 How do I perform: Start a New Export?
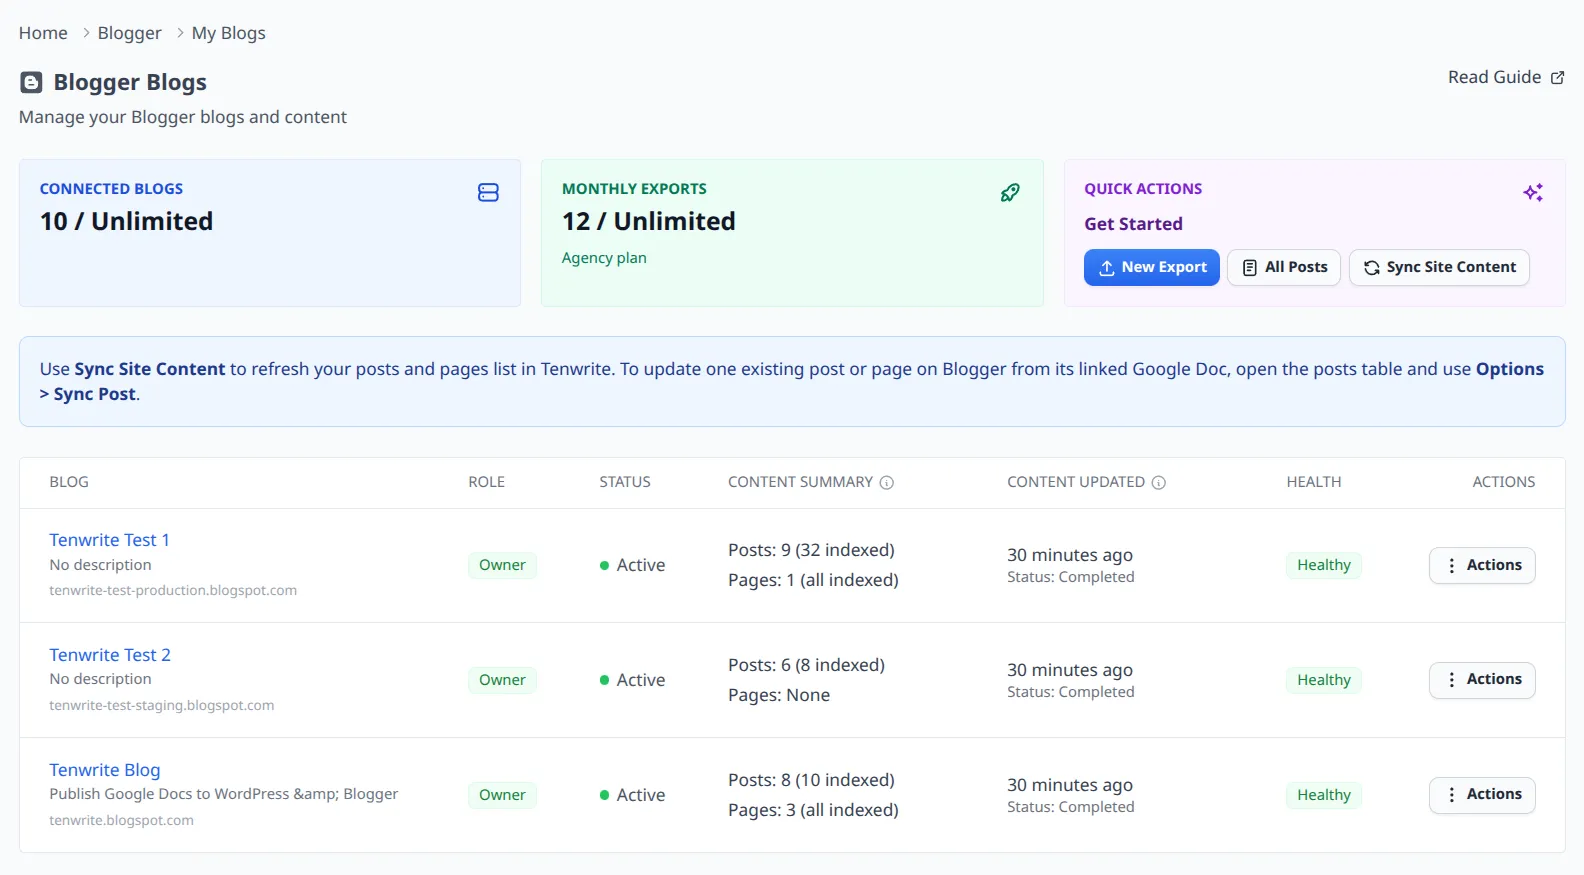point(1152,267)
